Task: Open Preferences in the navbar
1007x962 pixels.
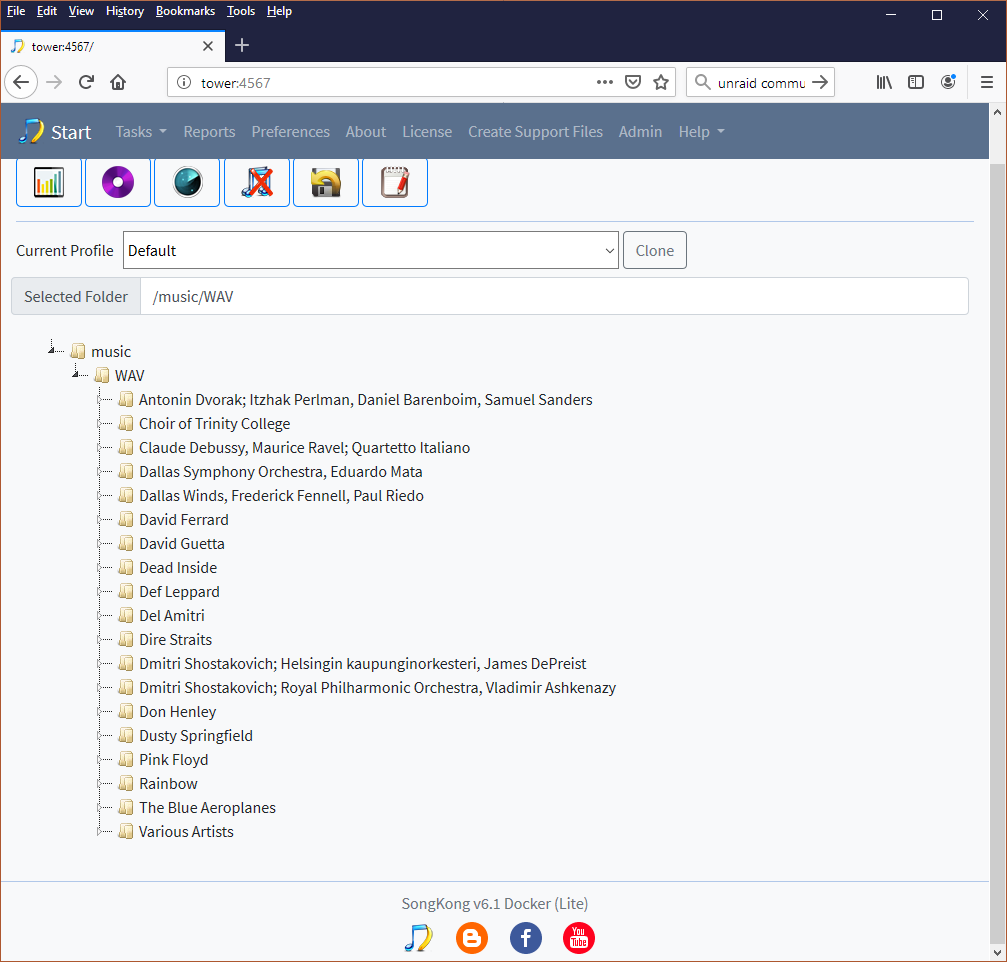Action: 290,132
